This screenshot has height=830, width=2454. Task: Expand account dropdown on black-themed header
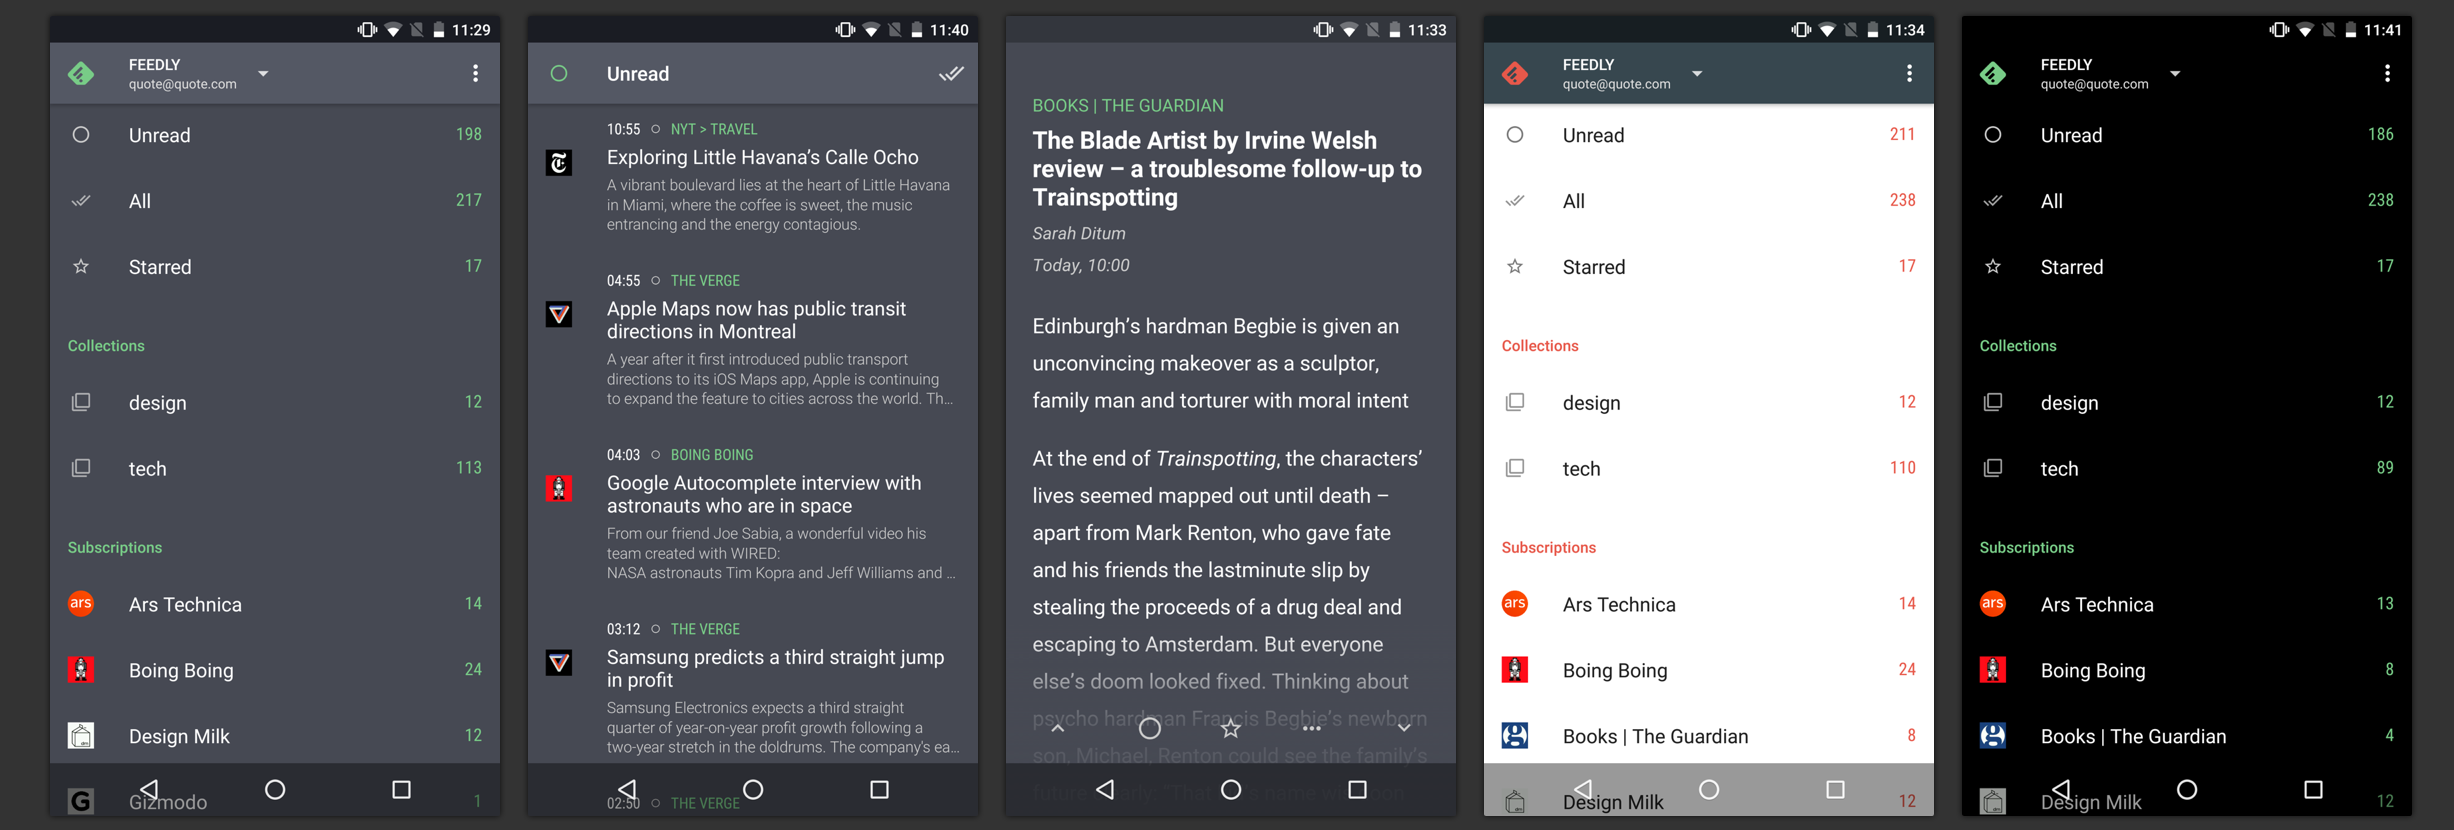2175,73
